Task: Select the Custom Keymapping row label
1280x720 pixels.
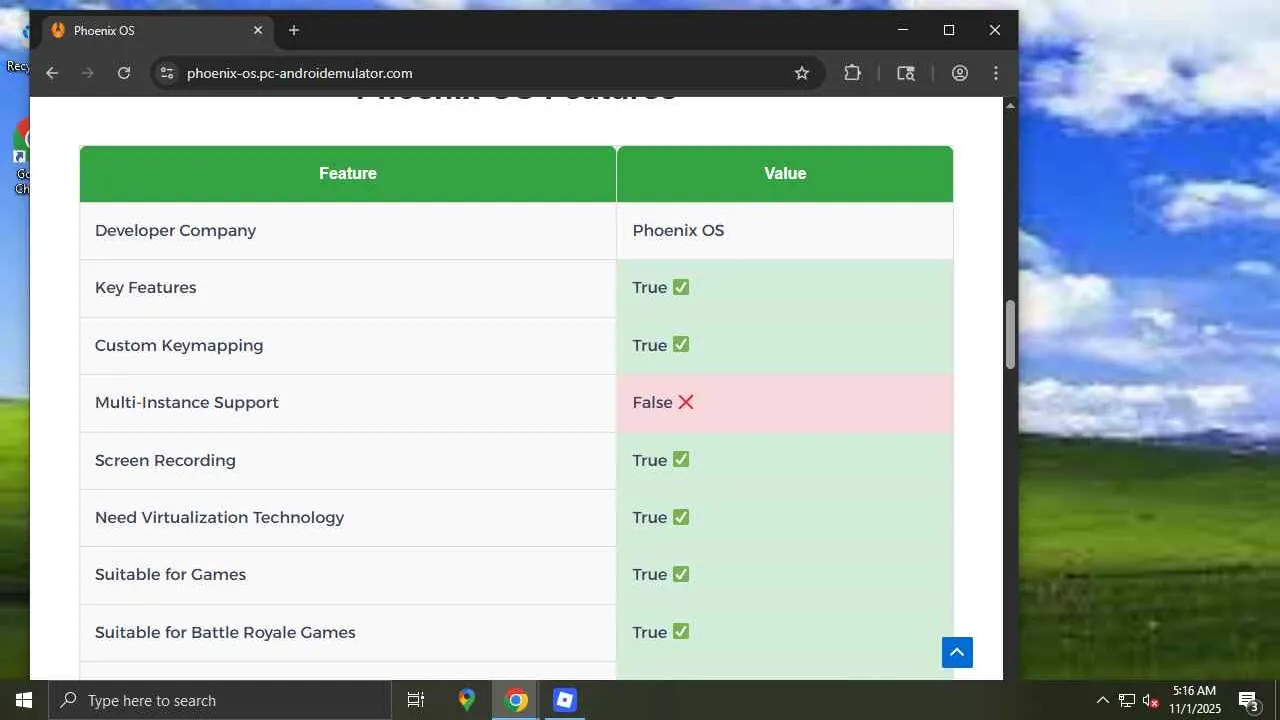Action: [x=179, y=346]
